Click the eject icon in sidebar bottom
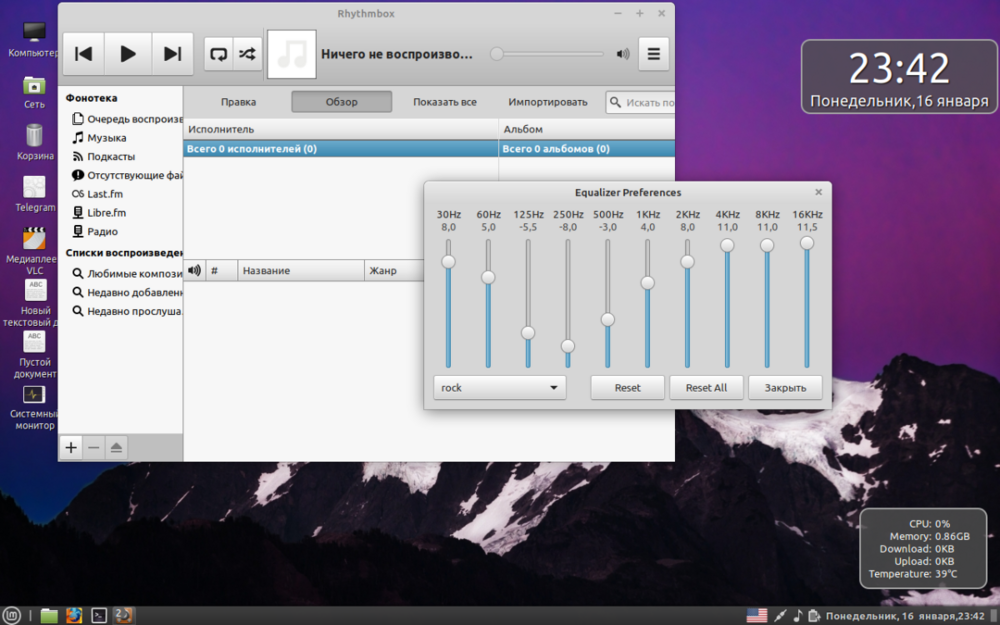 pos(117,447)
